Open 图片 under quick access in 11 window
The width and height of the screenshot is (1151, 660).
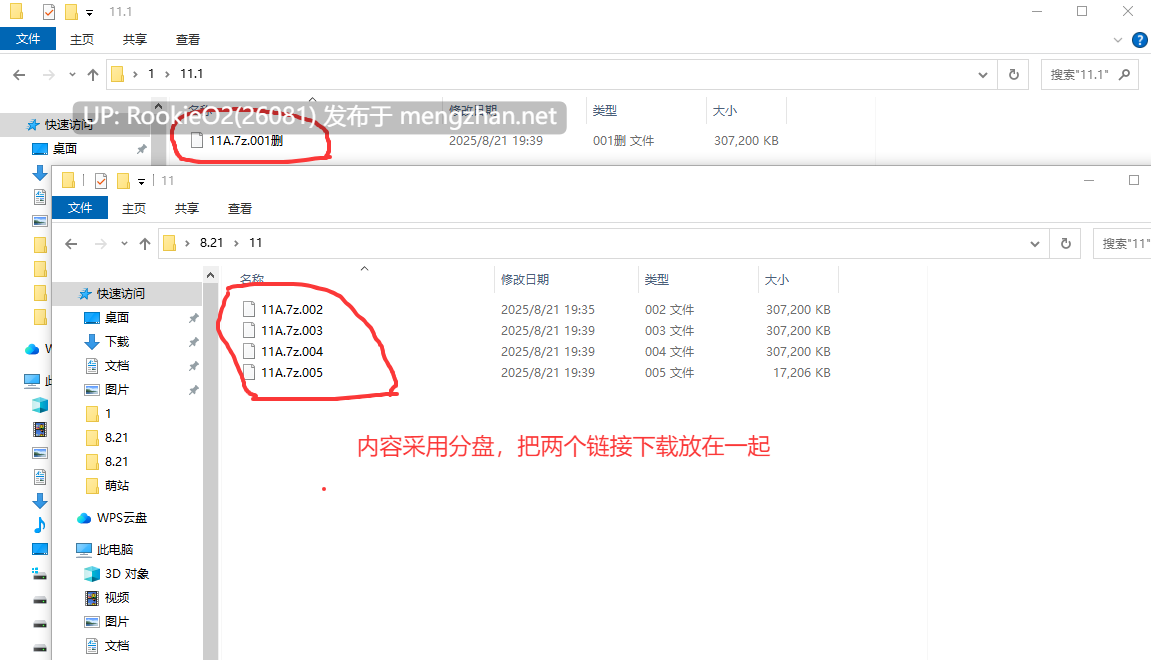(117, 390)
